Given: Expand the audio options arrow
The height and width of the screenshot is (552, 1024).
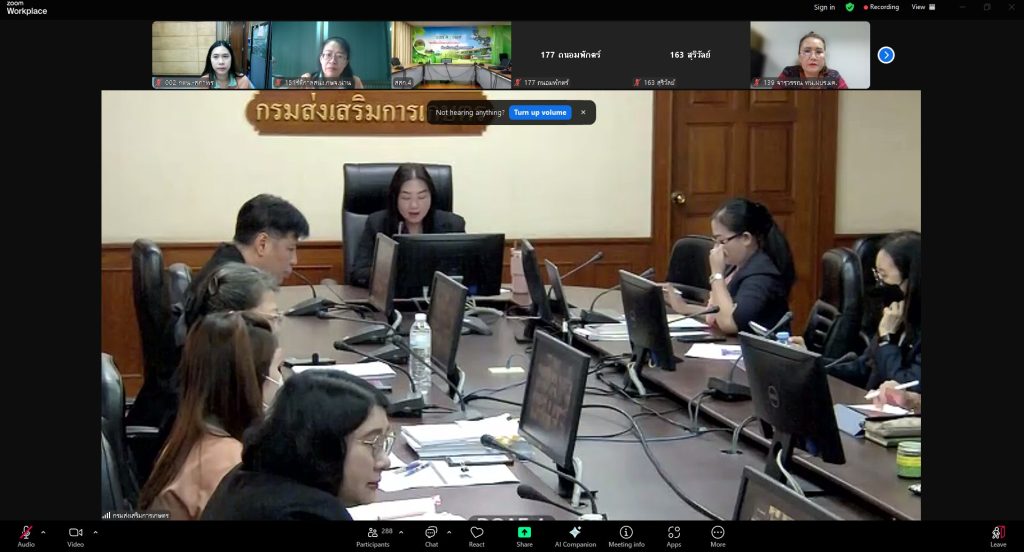Looking at the screenshot, I should 43,532.
